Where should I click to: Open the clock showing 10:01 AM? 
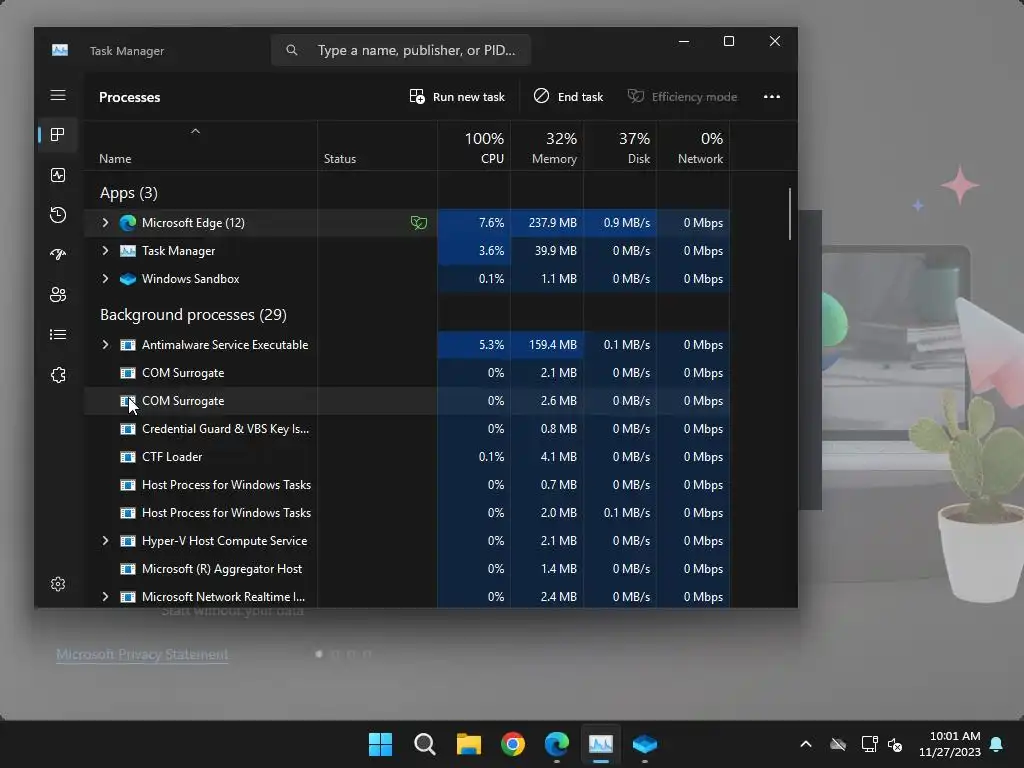coord(950,744)
